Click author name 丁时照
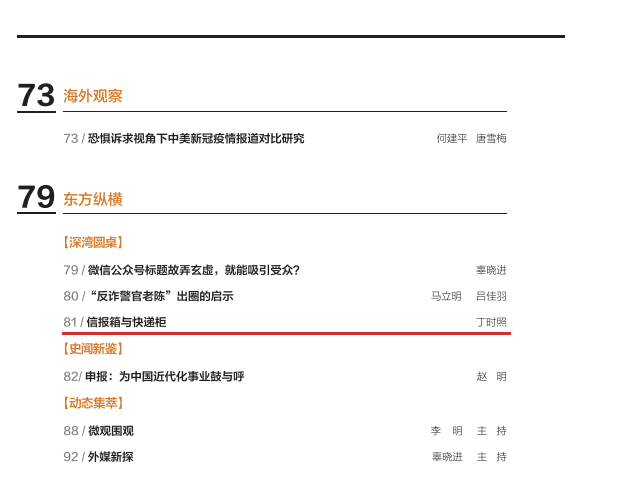The height and width of the screenshot is (500, 629). (x=491, y=322)
